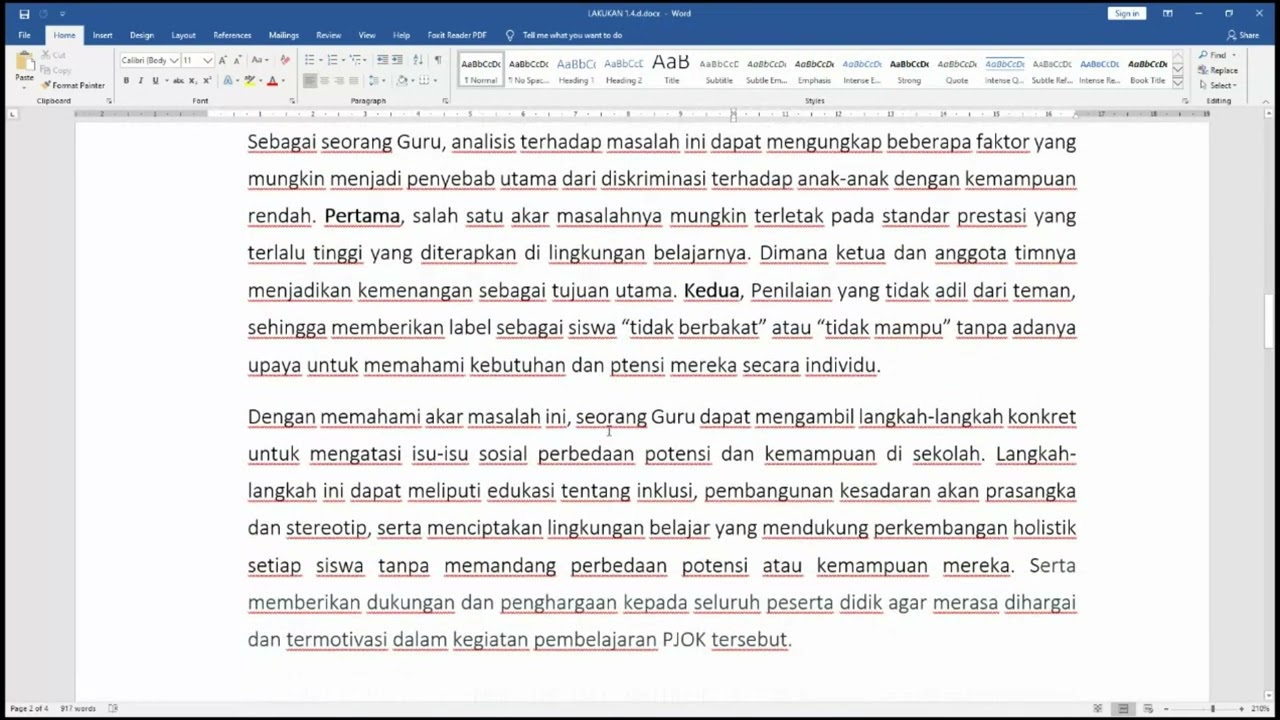Click the Ribbon Display Options icon

coord(1167,13)
